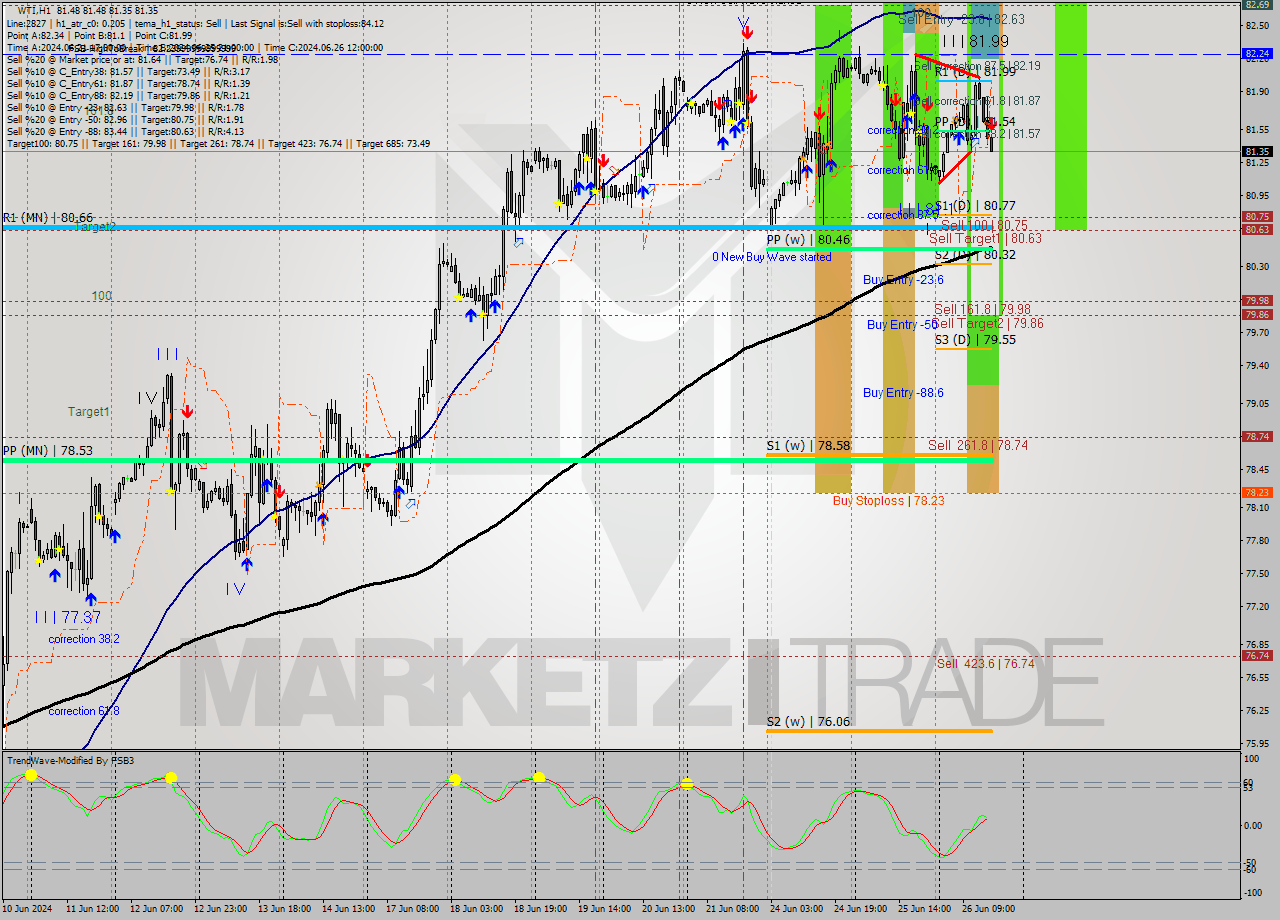Click the 'correction 38.2' label
This screenshot has height=920, width=1280.
[x=85, y=639]
